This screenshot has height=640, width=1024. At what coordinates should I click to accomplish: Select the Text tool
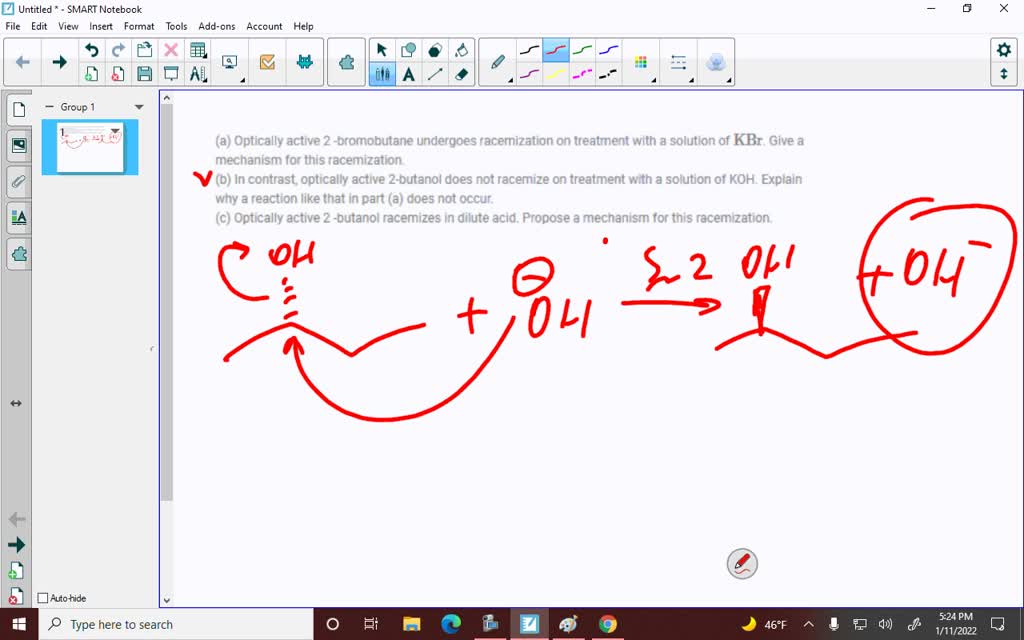pyautogui.click(x=408, y=74)
